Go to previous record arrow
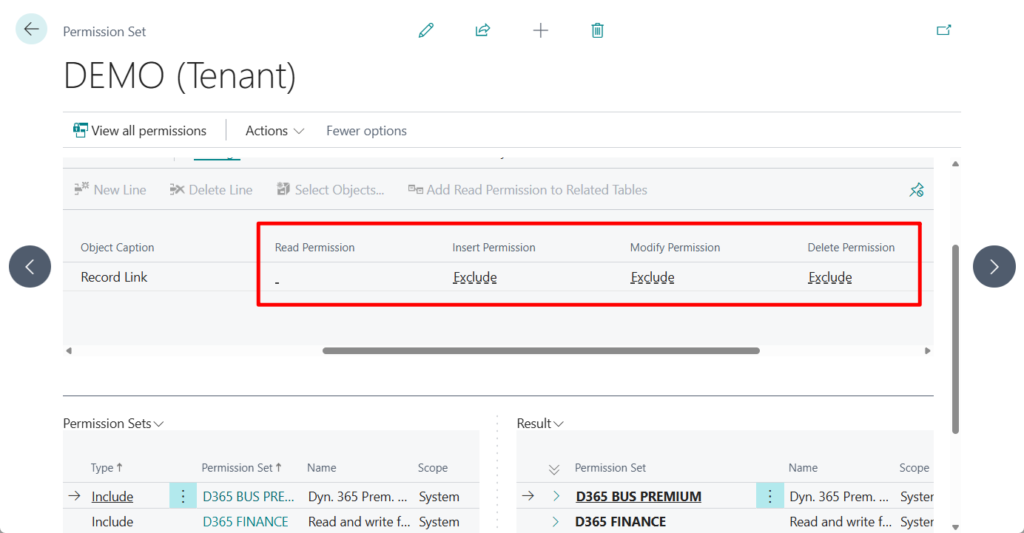The width and height of the screenshot is (1024, 533). [x=30, y=266]
